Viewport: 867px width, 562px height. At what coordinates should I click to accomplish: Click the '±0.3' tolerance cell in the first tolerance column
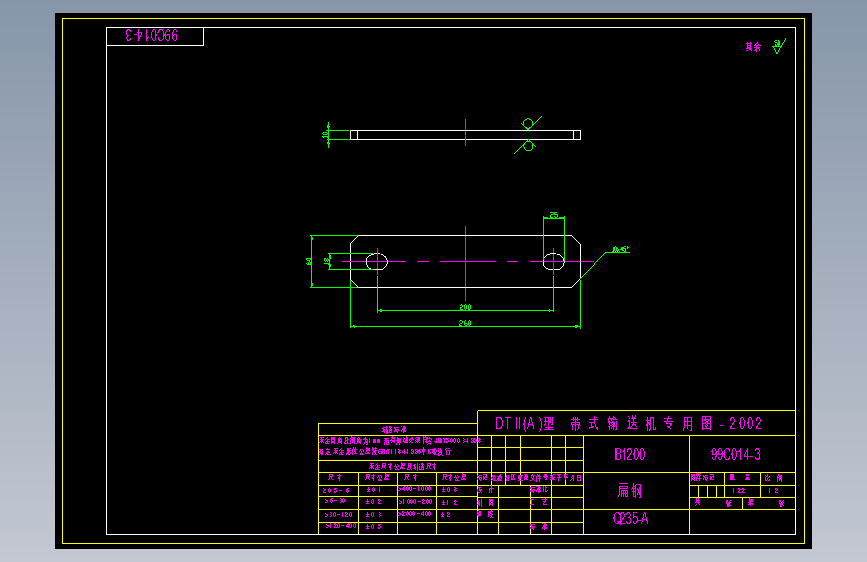[x=374, y=514]
